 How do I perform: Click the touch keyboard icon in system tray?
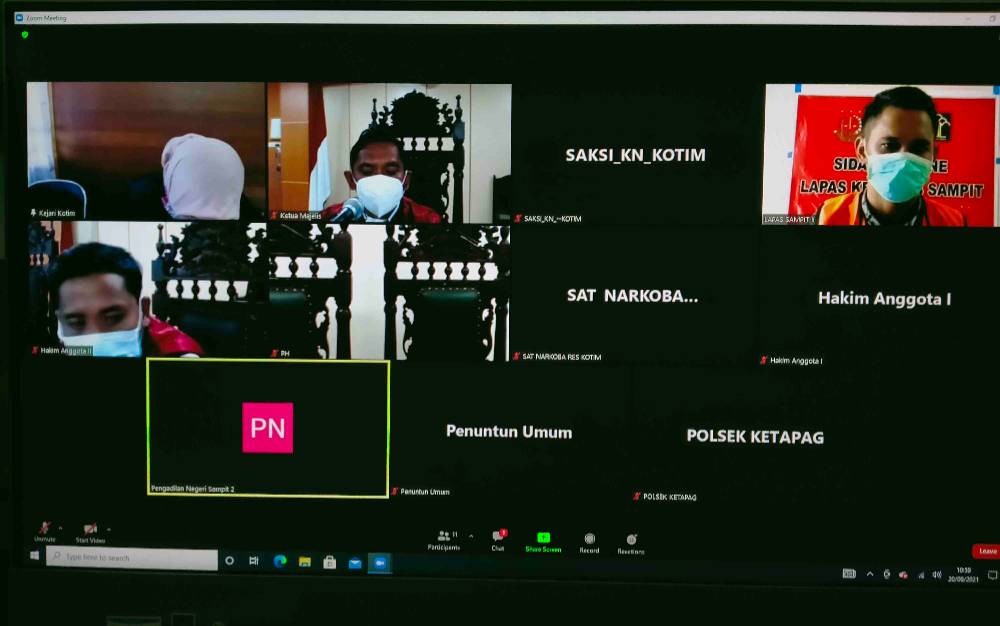click(x=849, y=573)
